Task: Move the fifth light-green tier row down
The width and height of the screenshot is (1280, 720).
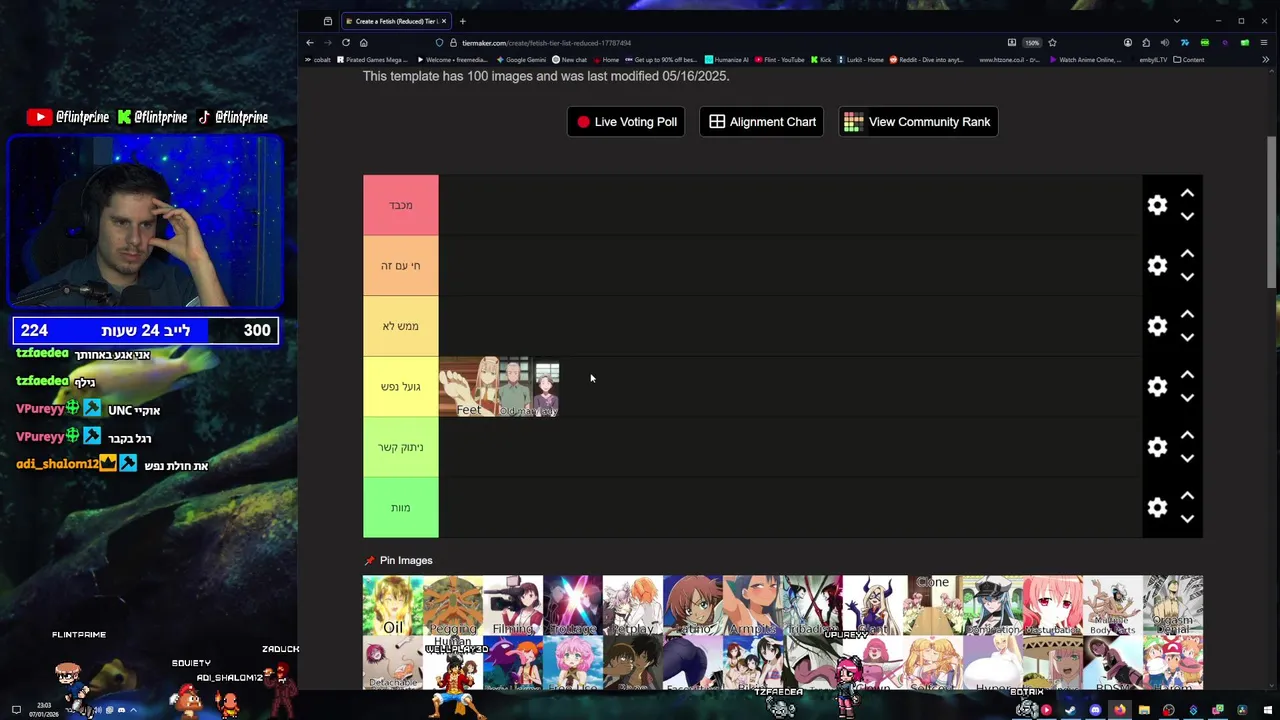Action: click(x=1187, y=458)
